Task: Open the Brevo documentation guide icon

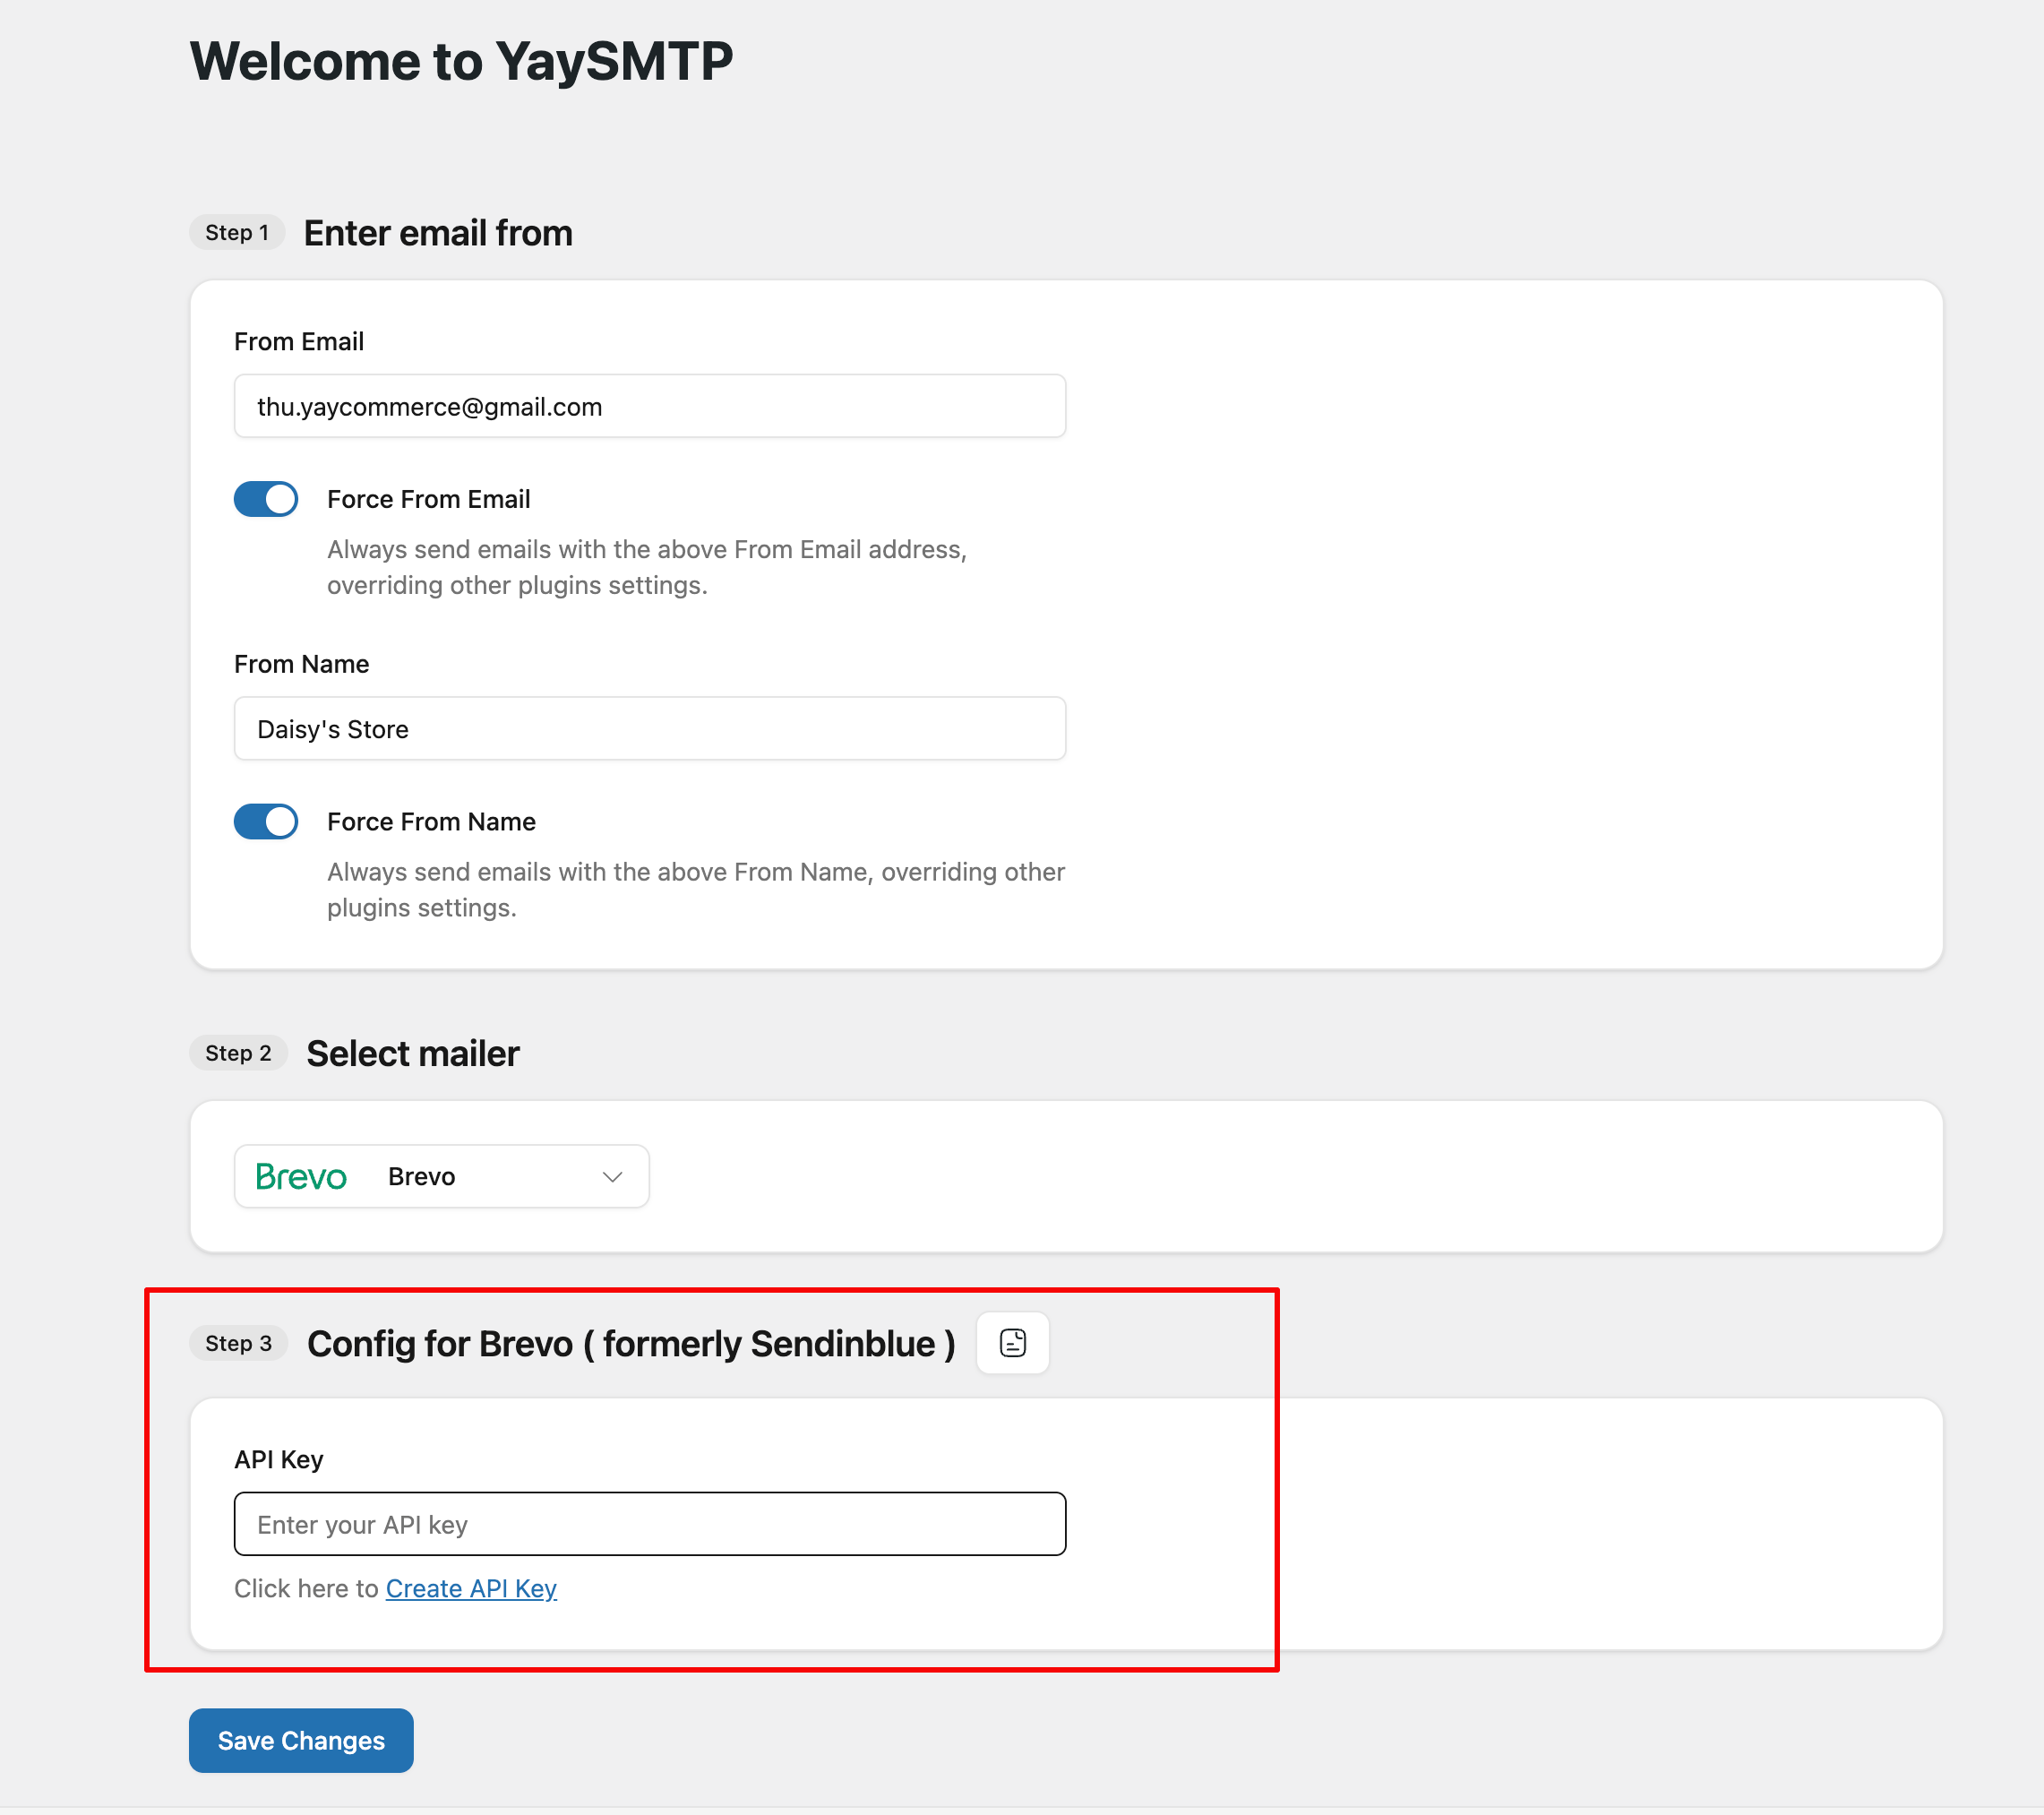Action: 1012,1343
